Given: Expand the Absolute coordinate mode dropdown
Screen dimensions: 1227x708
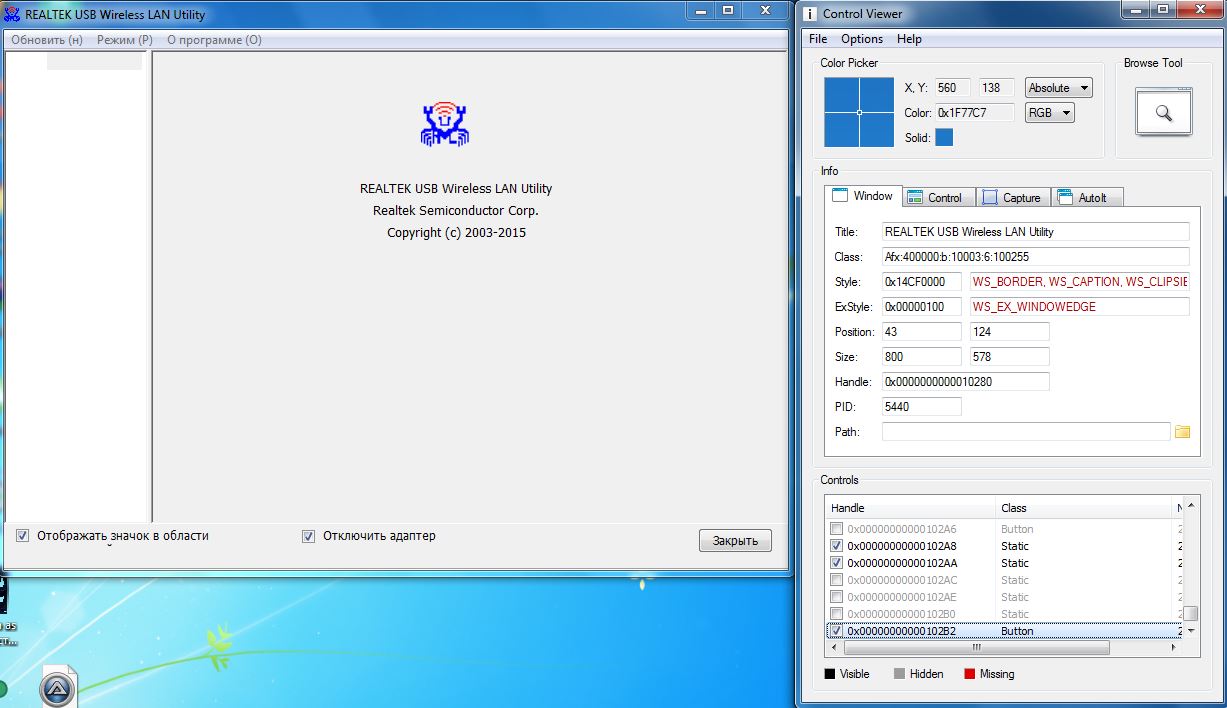Looking at the screenshot, I should pos(1058,88).
